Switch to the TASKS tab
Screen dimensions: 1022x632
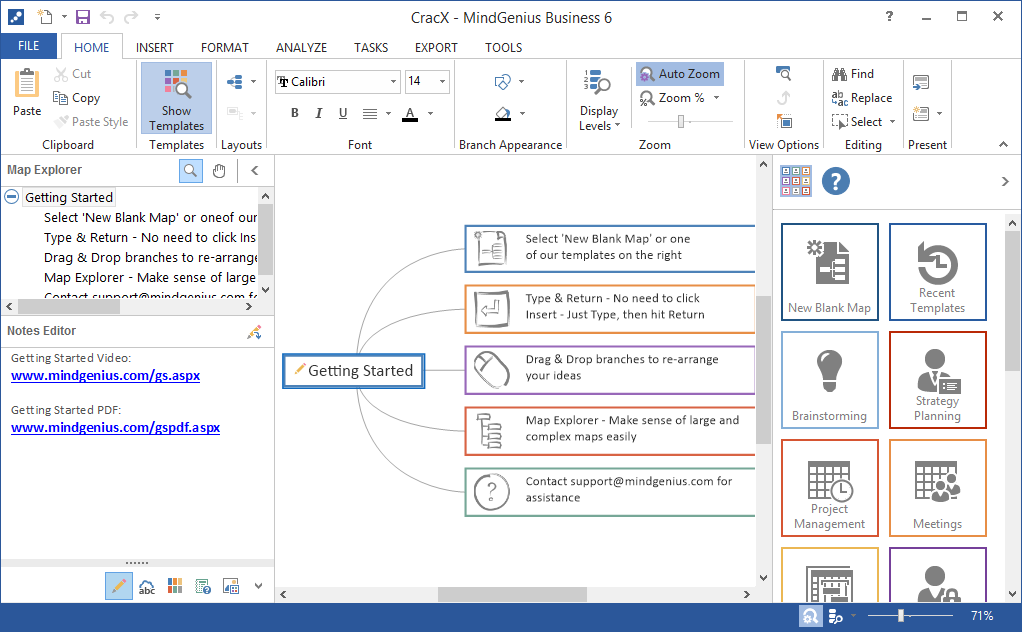pyautogui.click(x=371, y=48)
